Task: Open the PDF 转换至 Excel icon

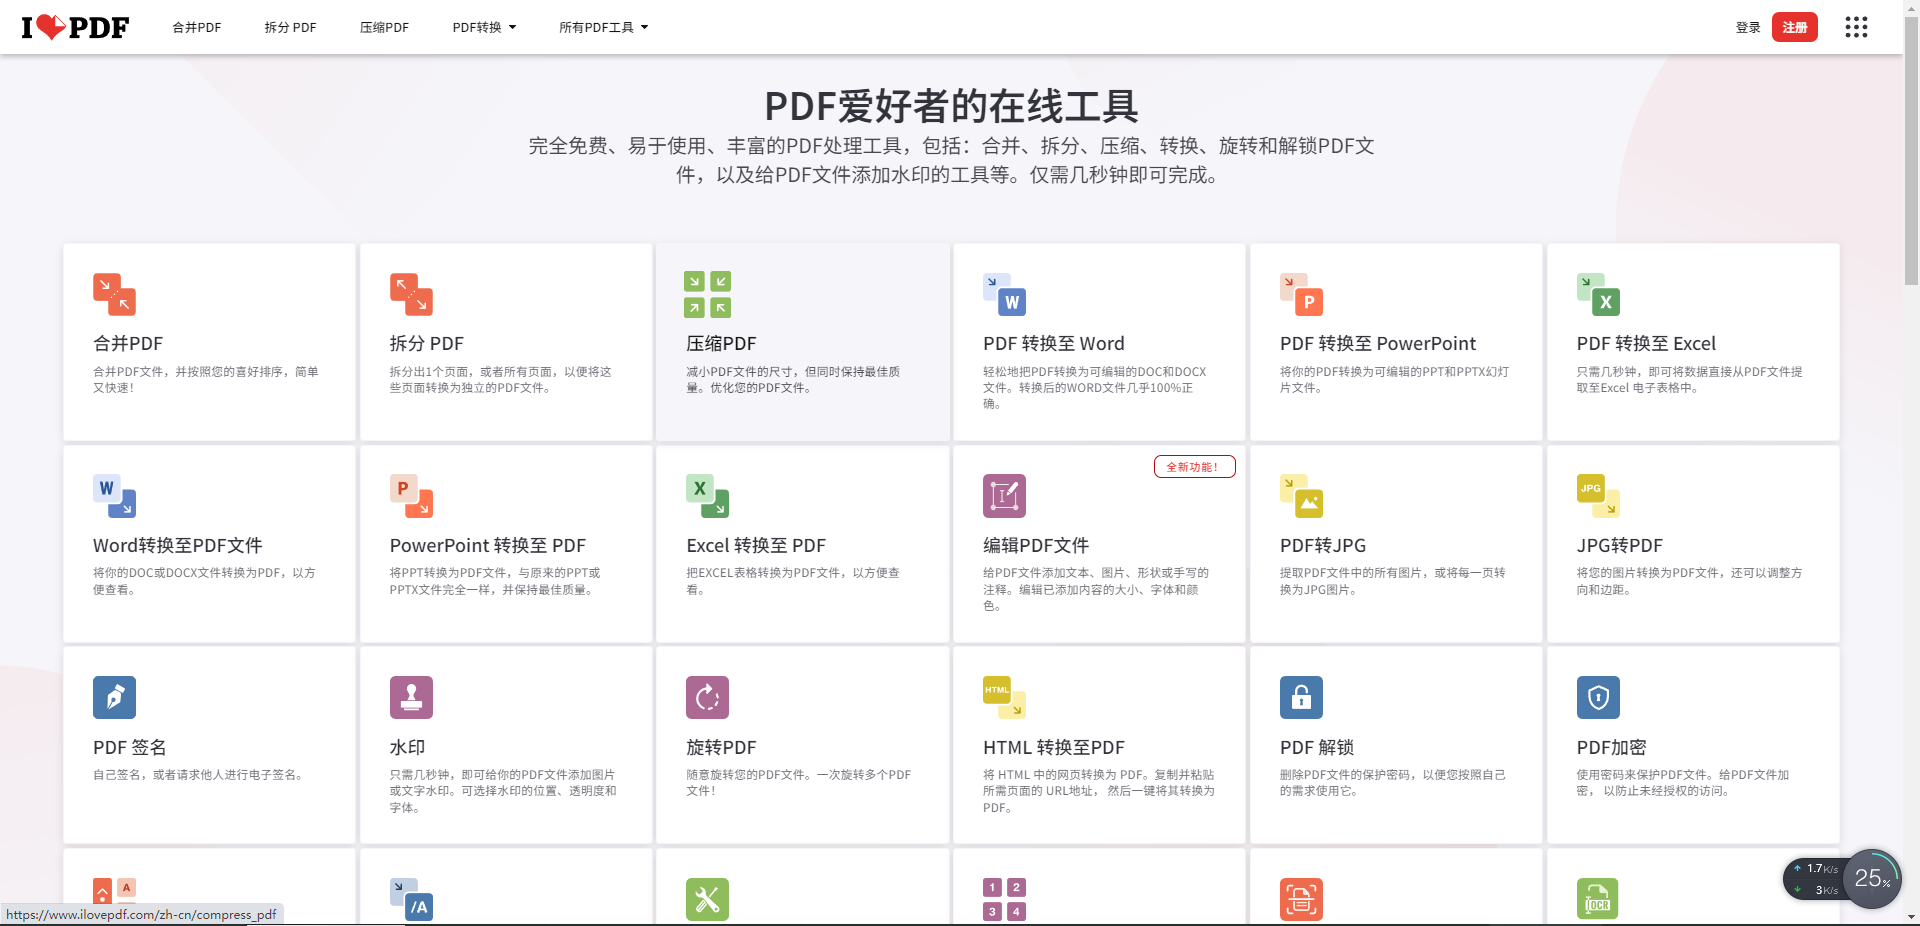Action: (x=1598, y=294)
